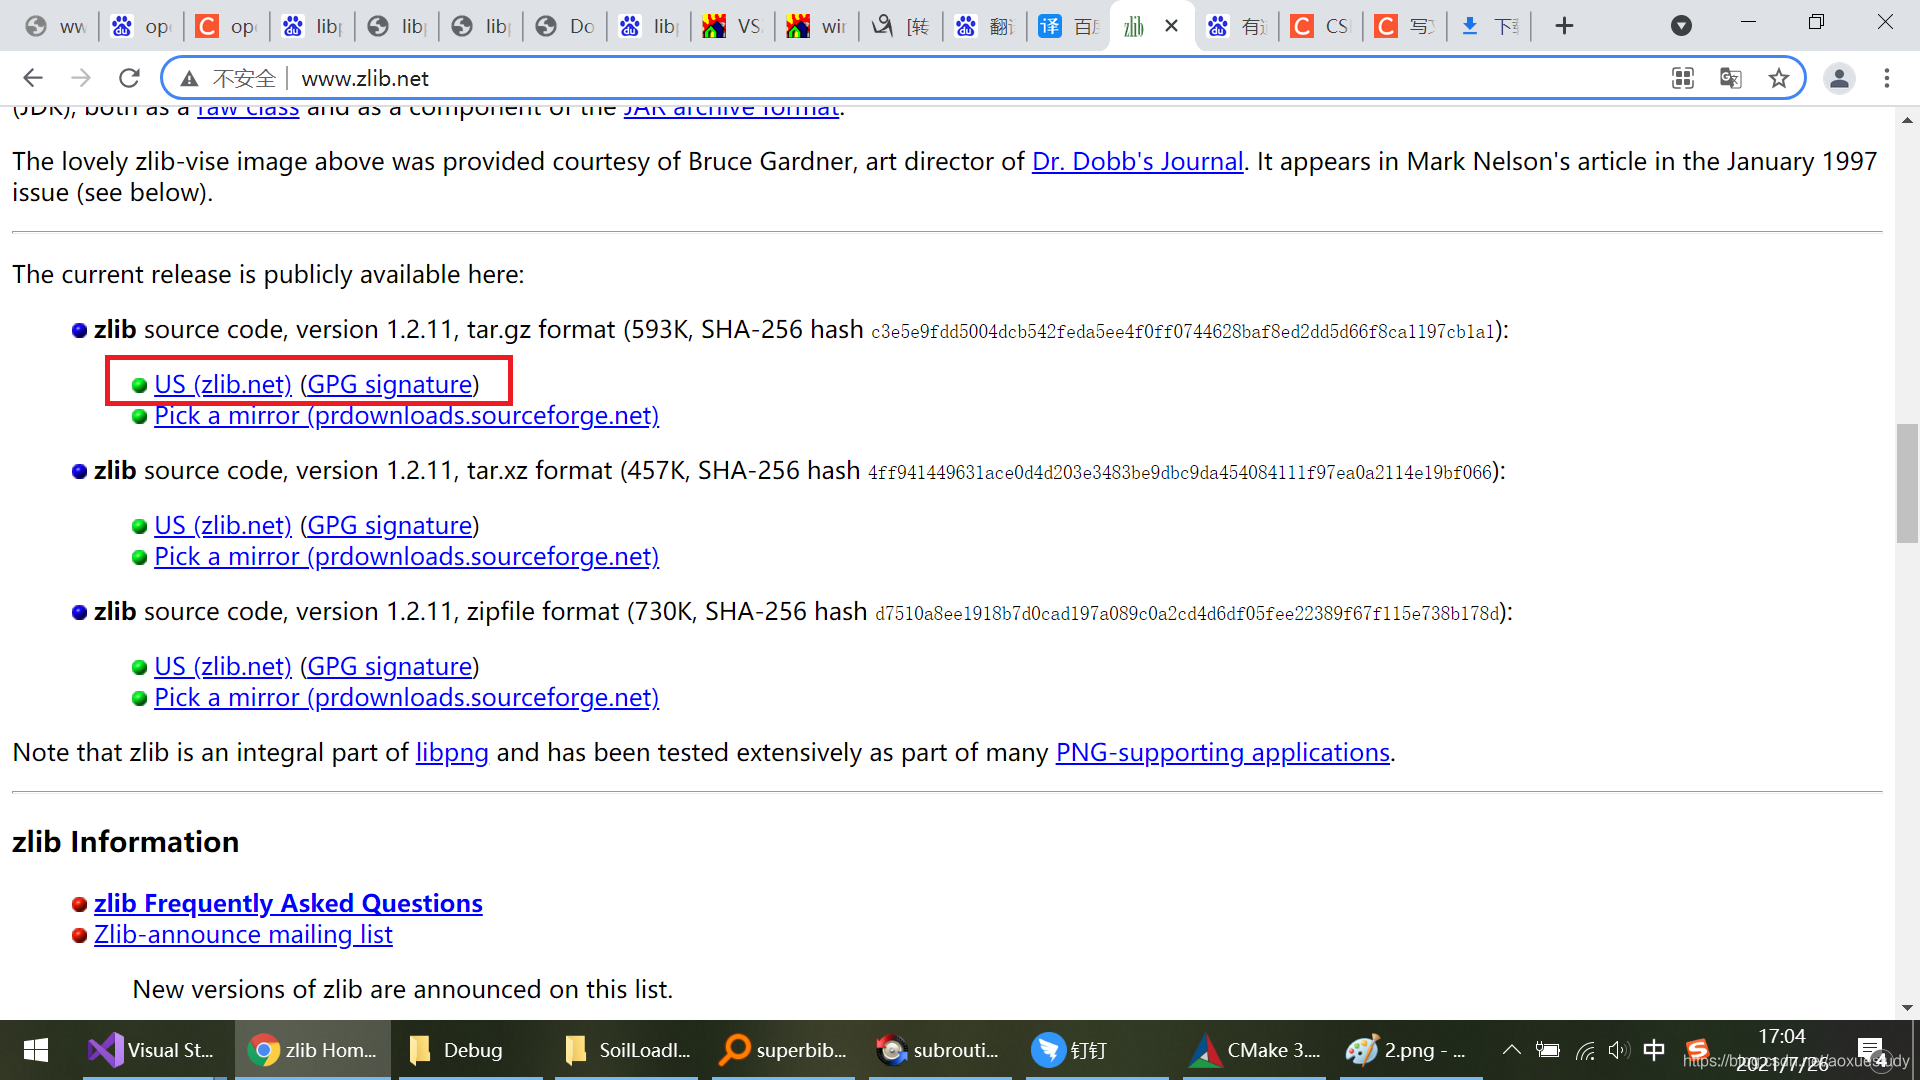Bookmark page with star icon

point(1778,78)
